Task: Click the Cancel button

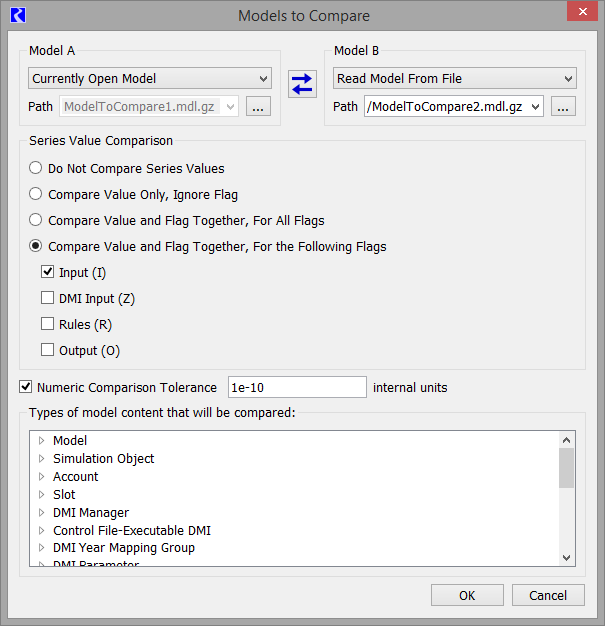Action: coord(547,595)
